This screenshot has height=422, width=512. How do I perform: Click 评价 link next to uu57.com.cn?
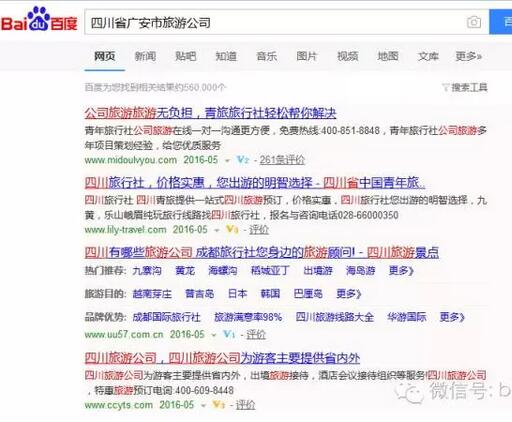click(x=256, y=334)
